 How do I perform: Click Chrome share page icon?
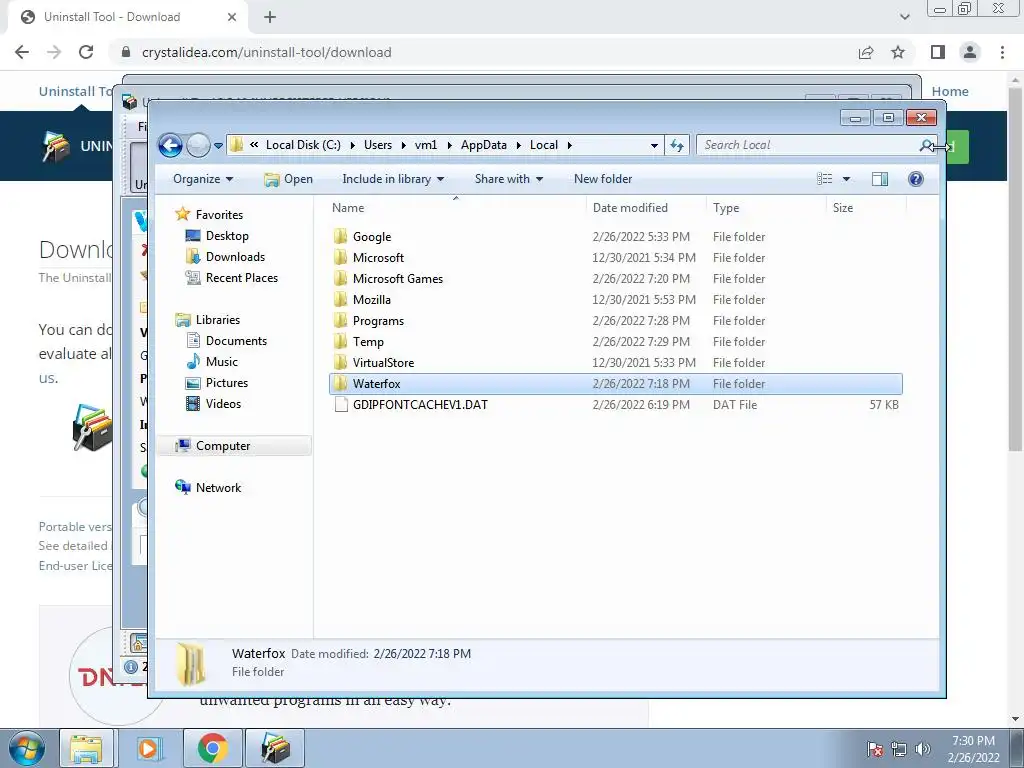[866, 52]
